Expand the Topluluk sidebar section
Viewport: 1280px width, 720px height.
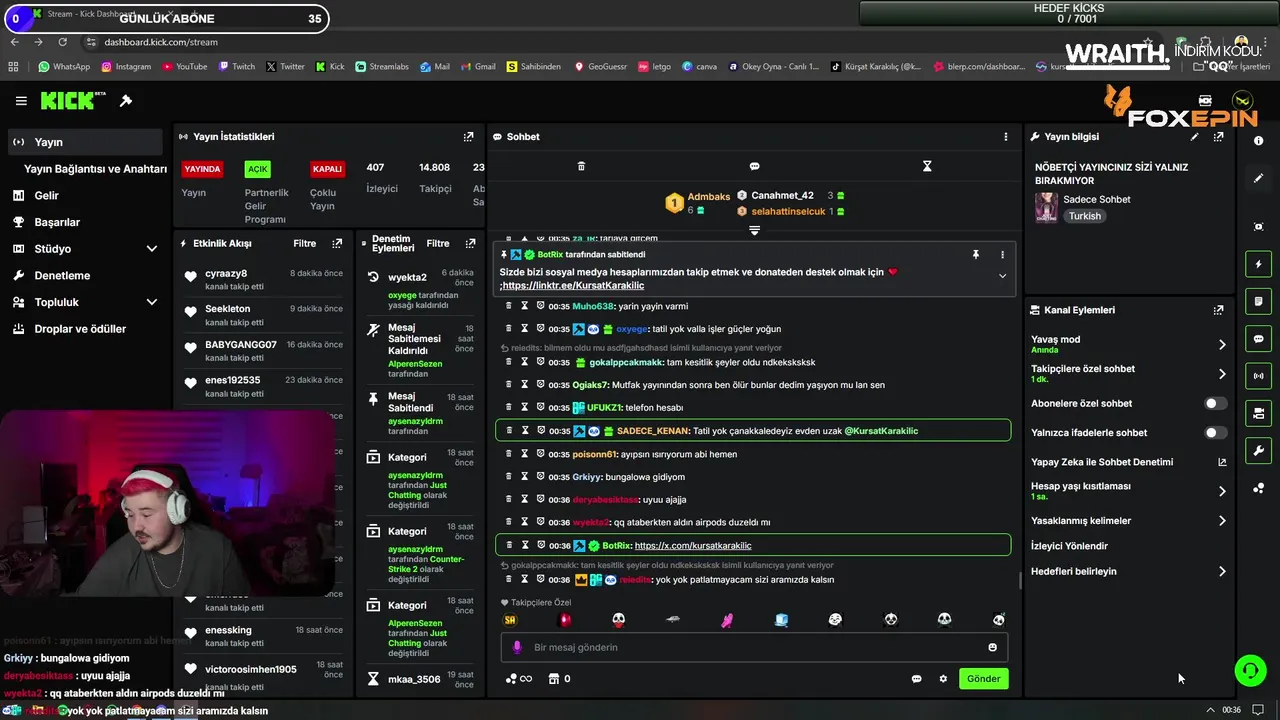(152, 302)
